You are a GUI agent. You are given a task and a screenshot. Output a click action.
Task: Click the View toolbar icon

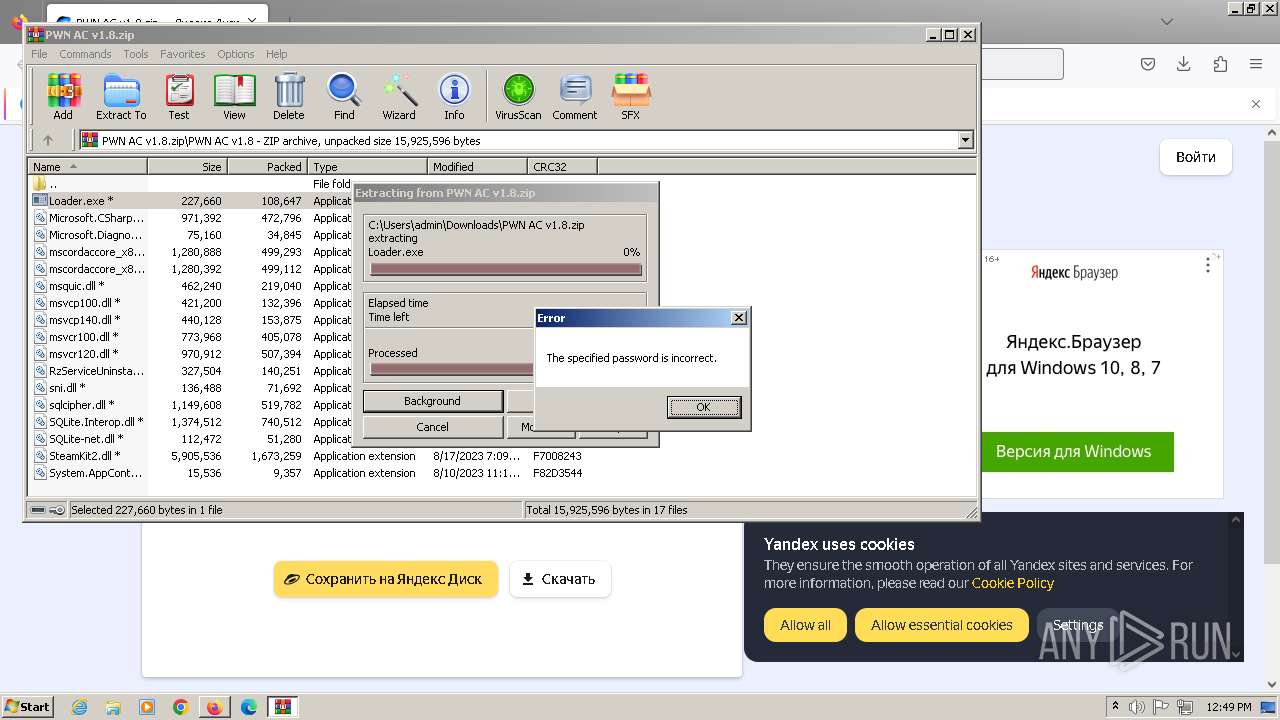pos(234,97)
